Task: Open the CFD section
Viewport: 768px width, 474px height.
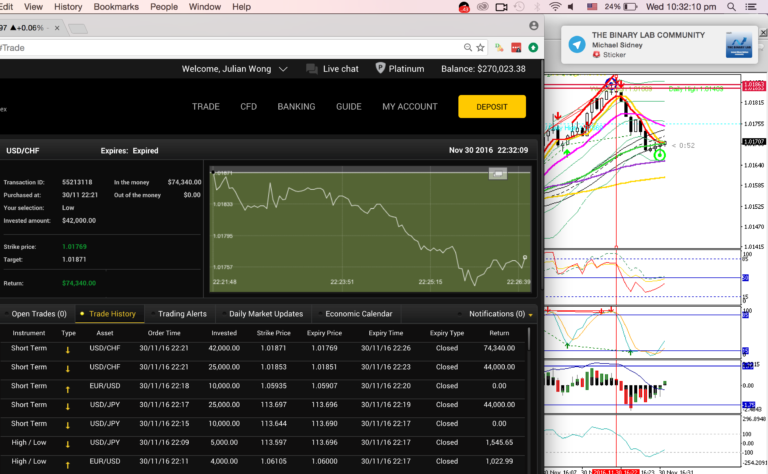Action: coord(248,107)
